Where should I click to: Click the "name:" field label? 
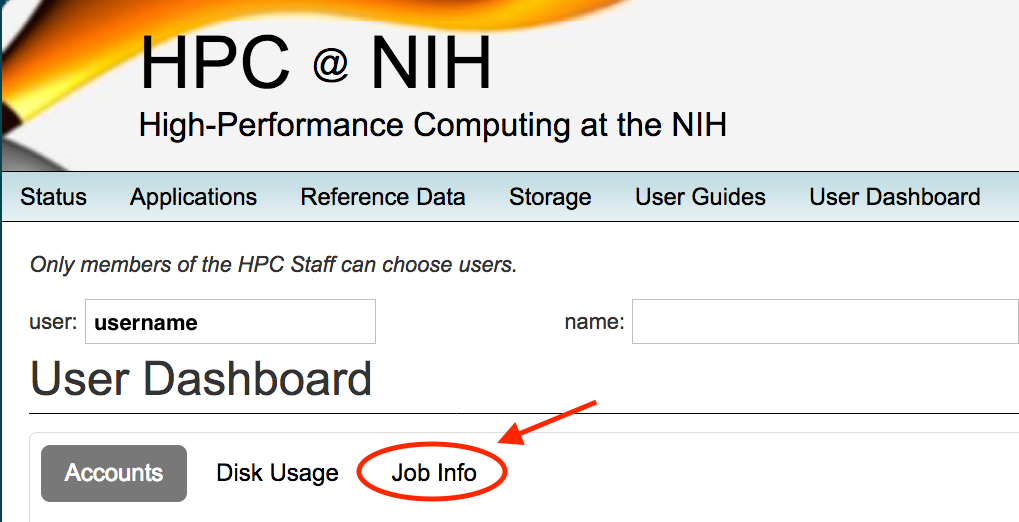(x=594, y=322)
